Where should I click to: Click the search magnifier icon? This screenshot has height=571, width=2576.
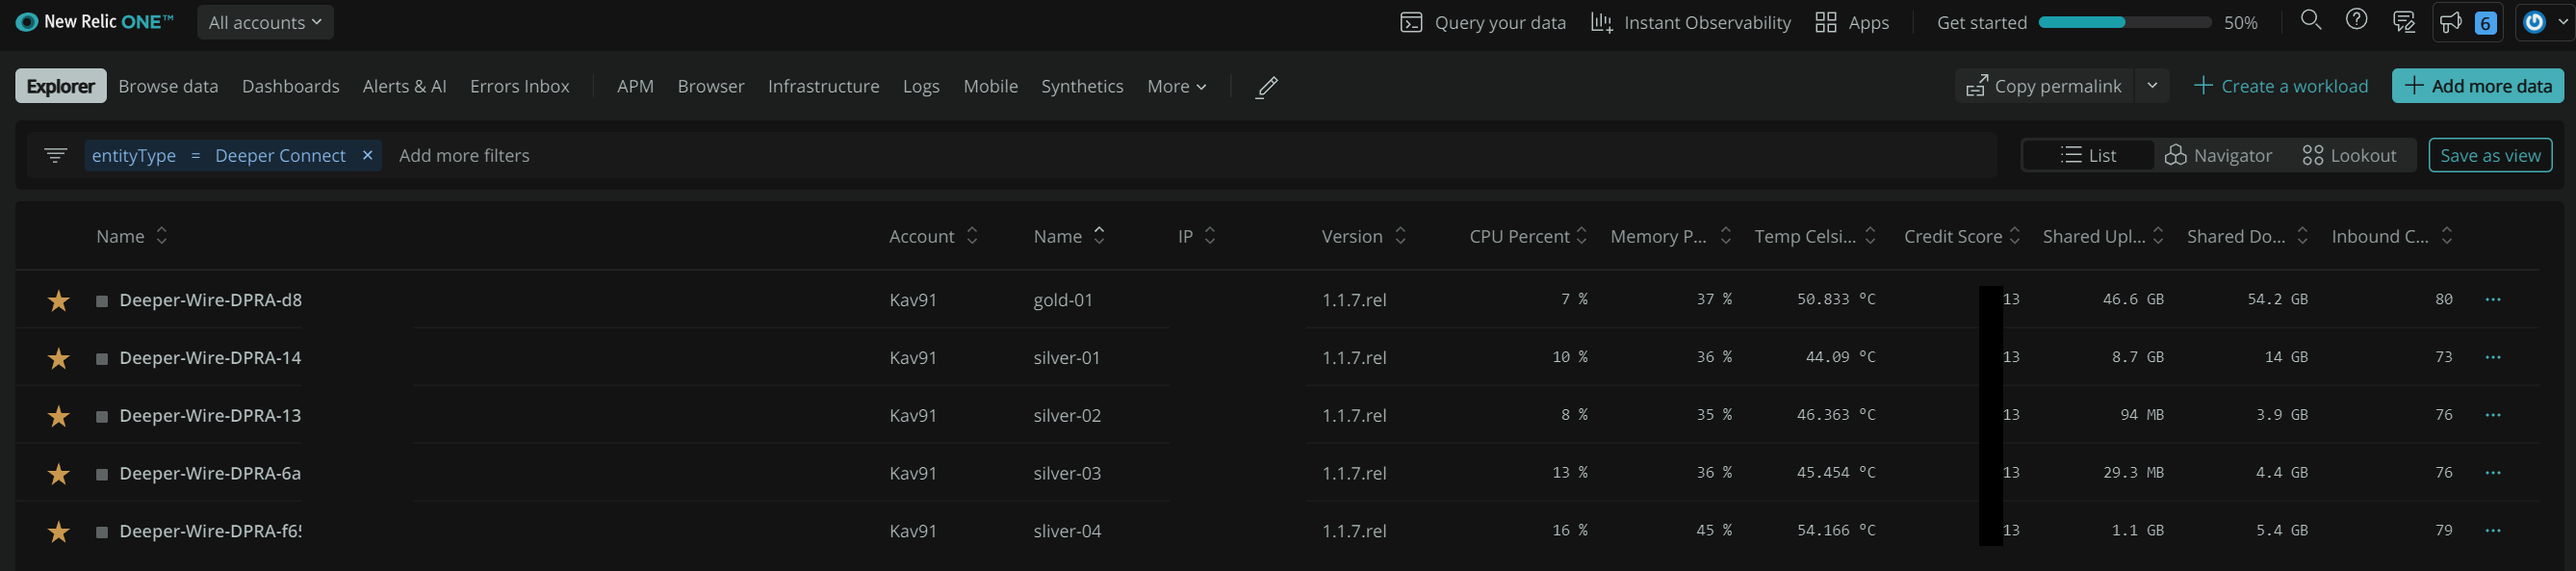(2310, 21)
